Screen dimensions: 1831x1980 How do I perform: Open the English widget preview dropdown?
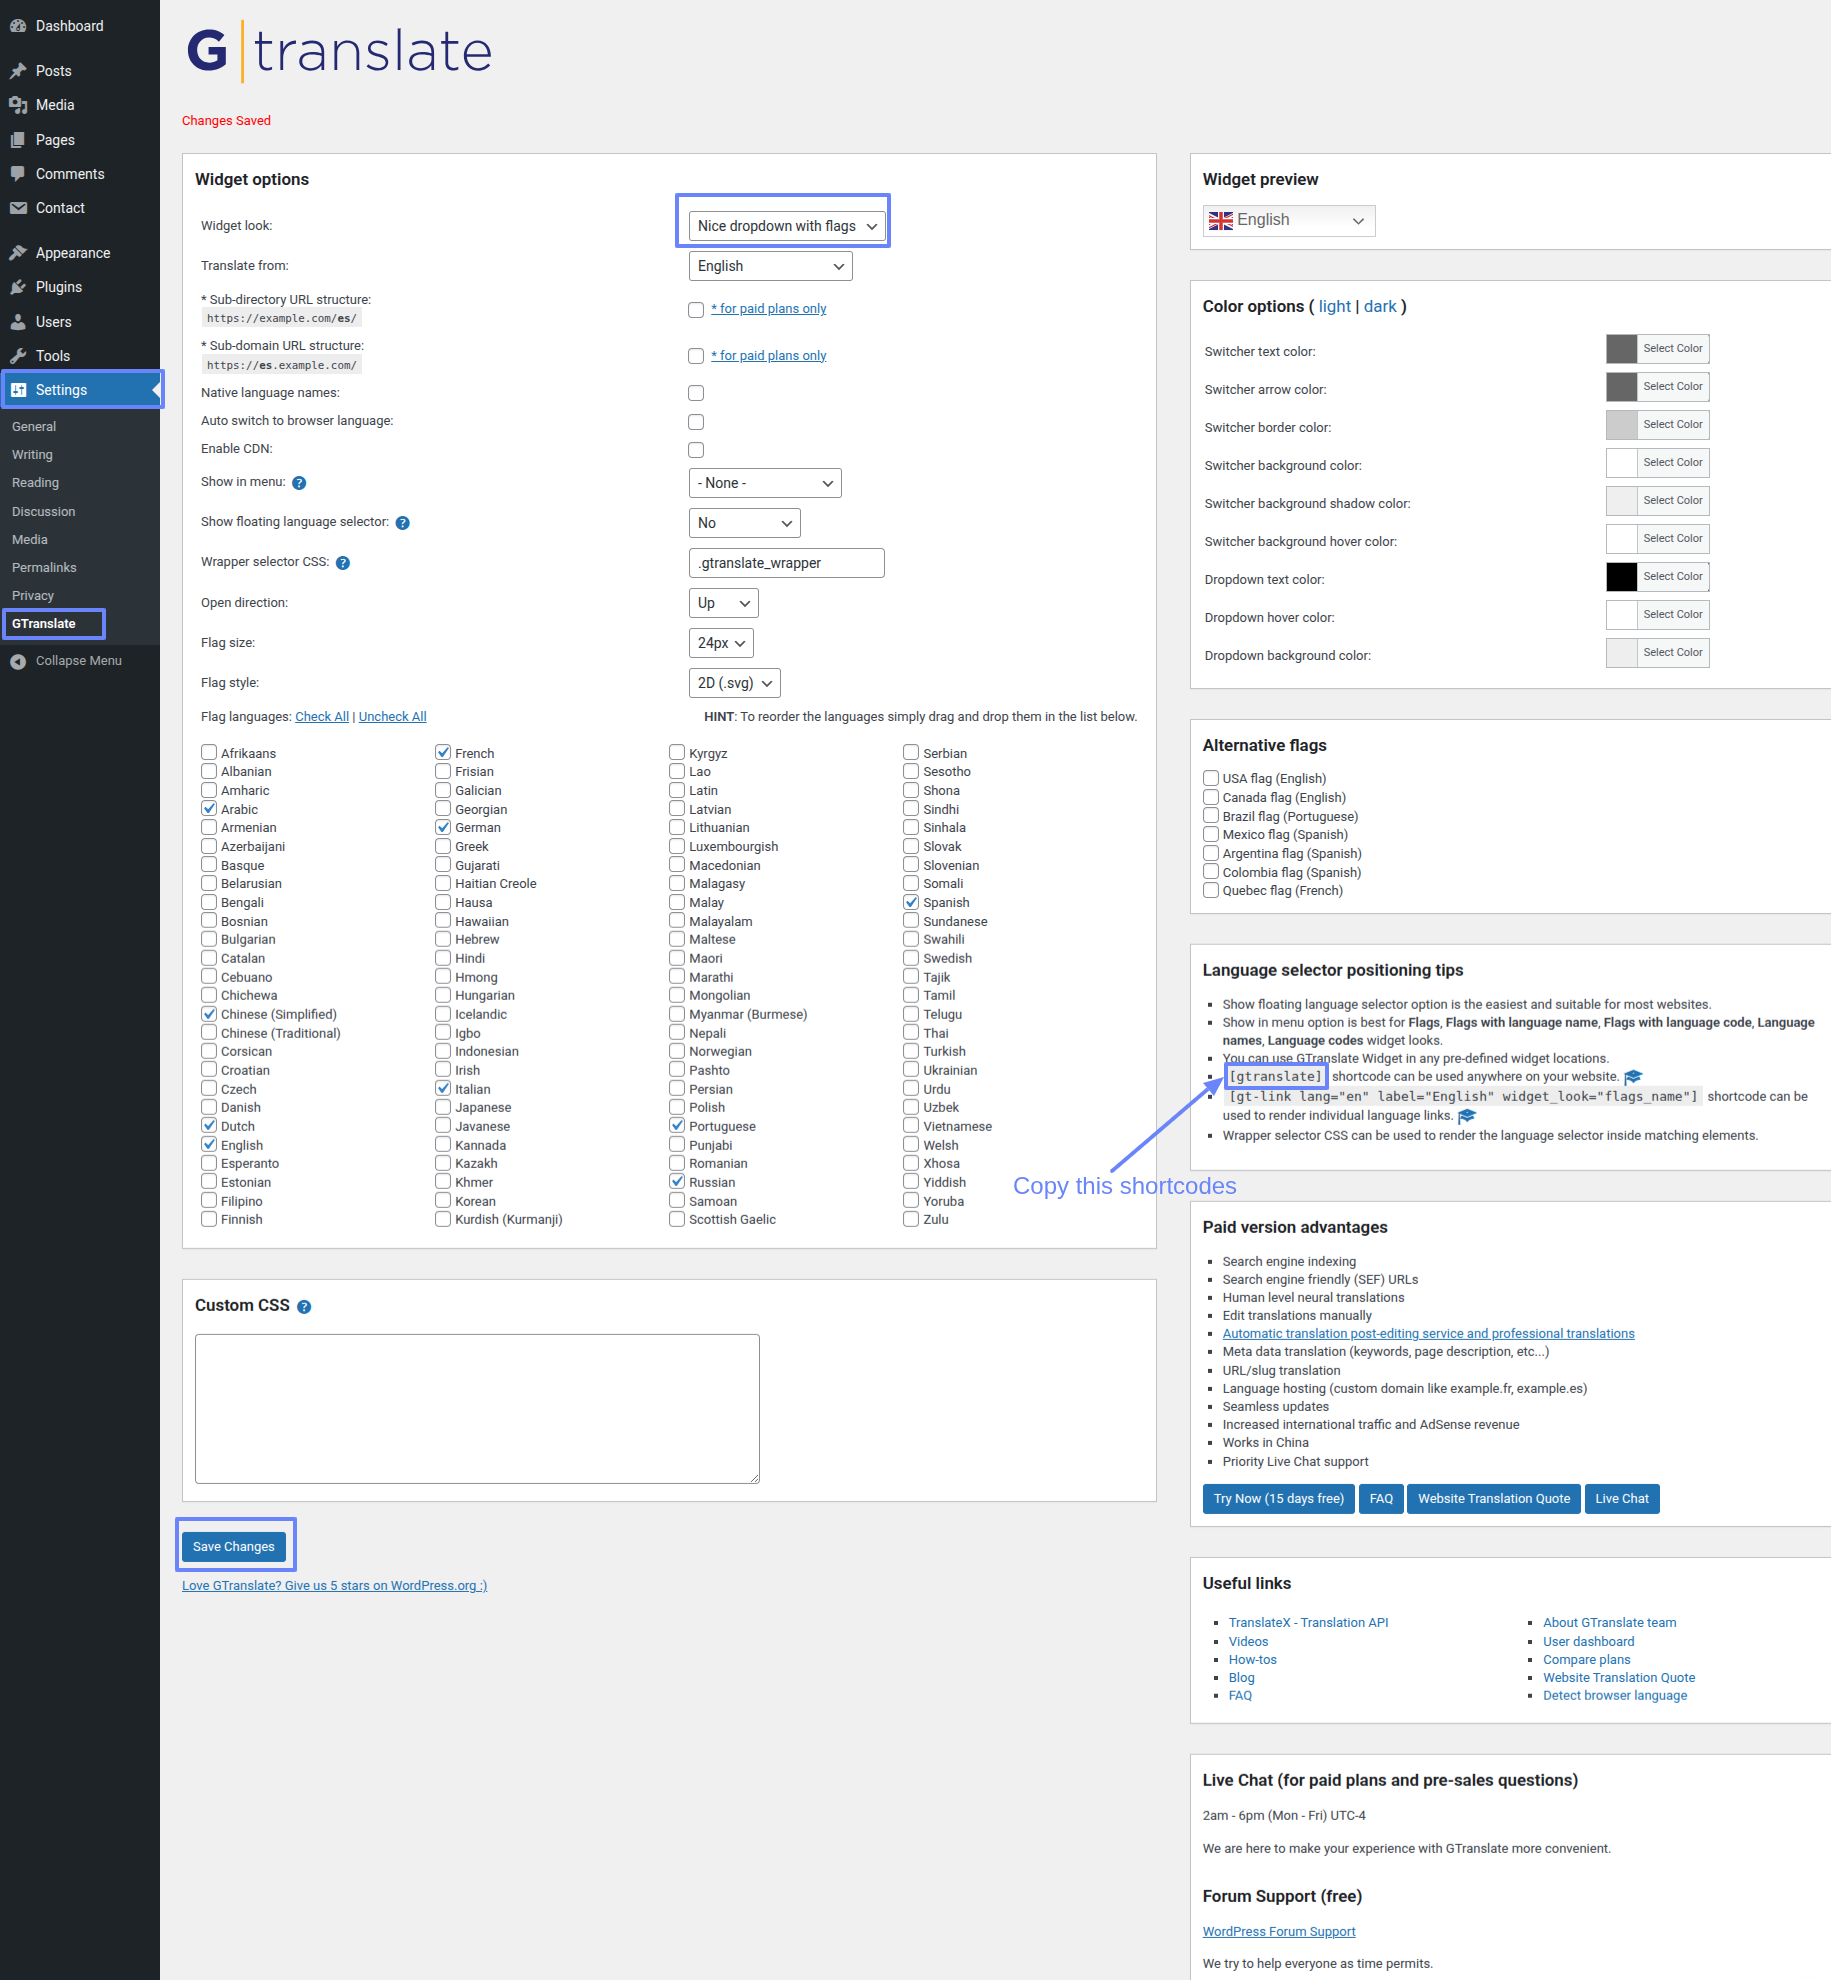(x=1288, y=221)
